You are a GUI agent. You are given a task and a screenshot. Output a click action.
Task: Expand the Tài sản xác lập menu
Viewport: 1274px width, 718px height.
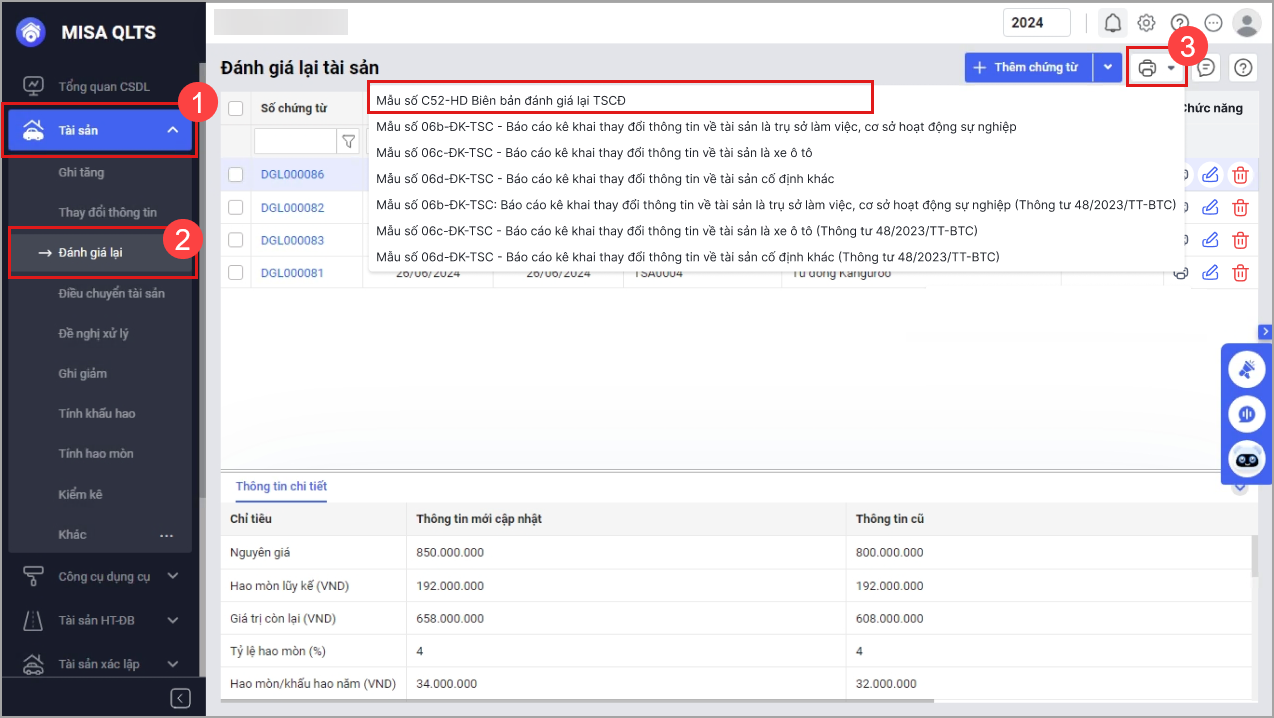(x=173, y=664)
